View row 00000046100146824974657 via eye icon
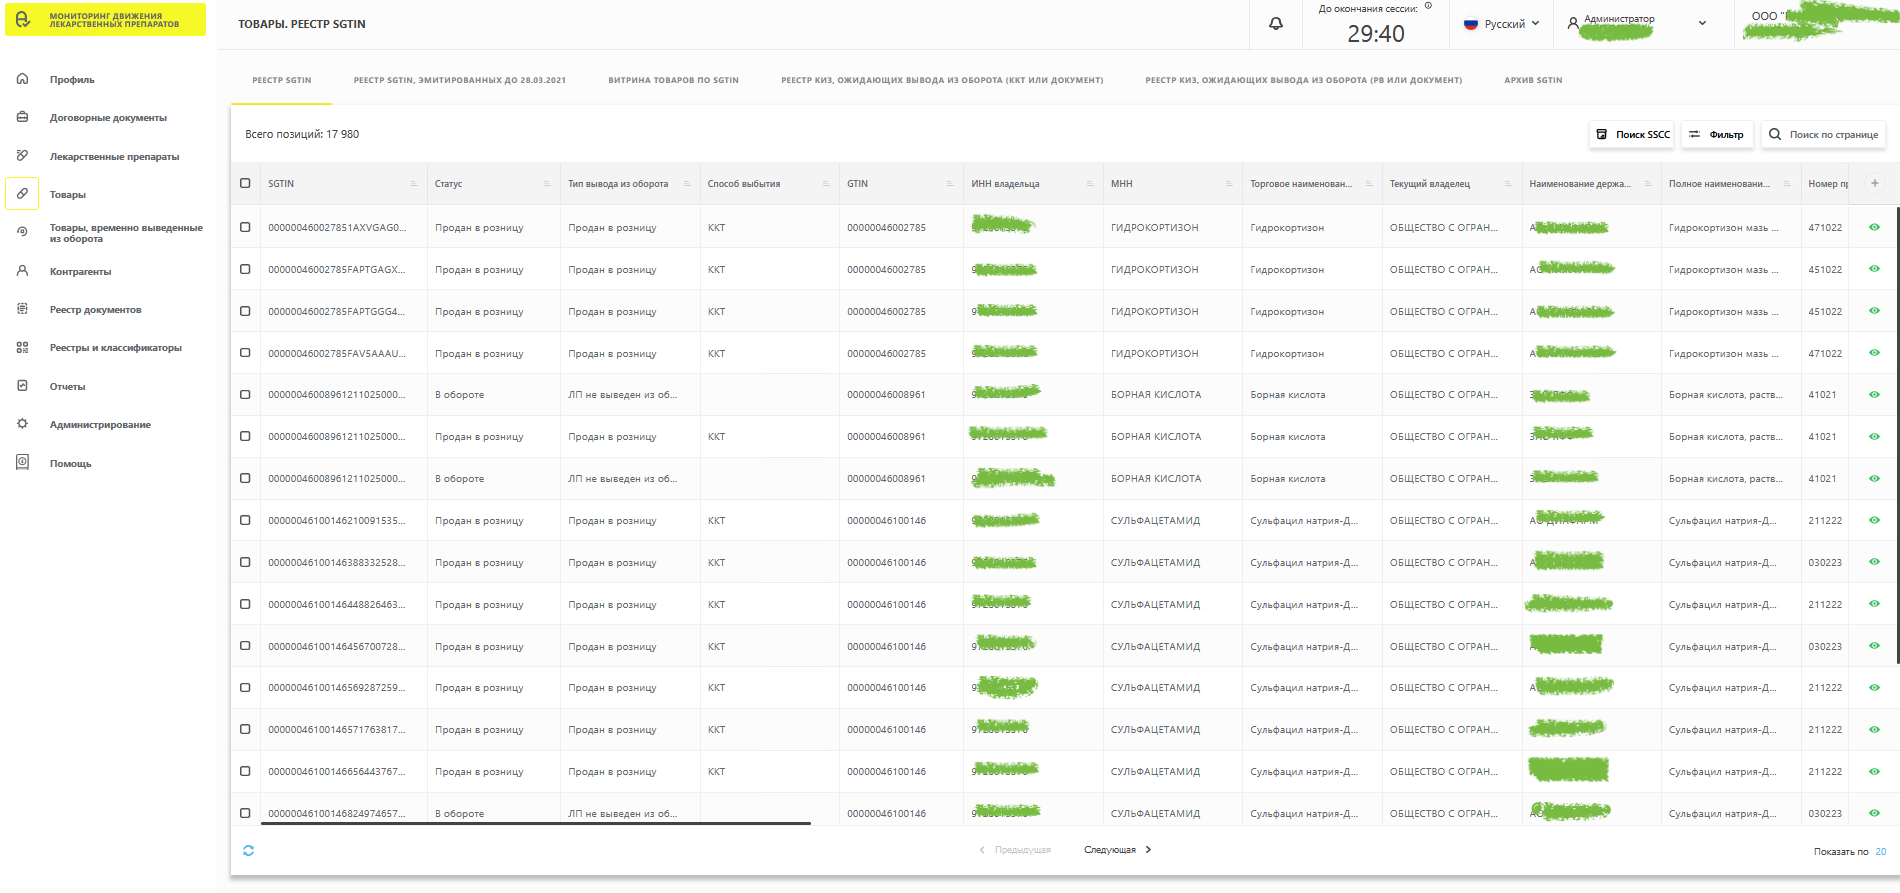The image size is (1900, 893). [x=1874, y=813]
